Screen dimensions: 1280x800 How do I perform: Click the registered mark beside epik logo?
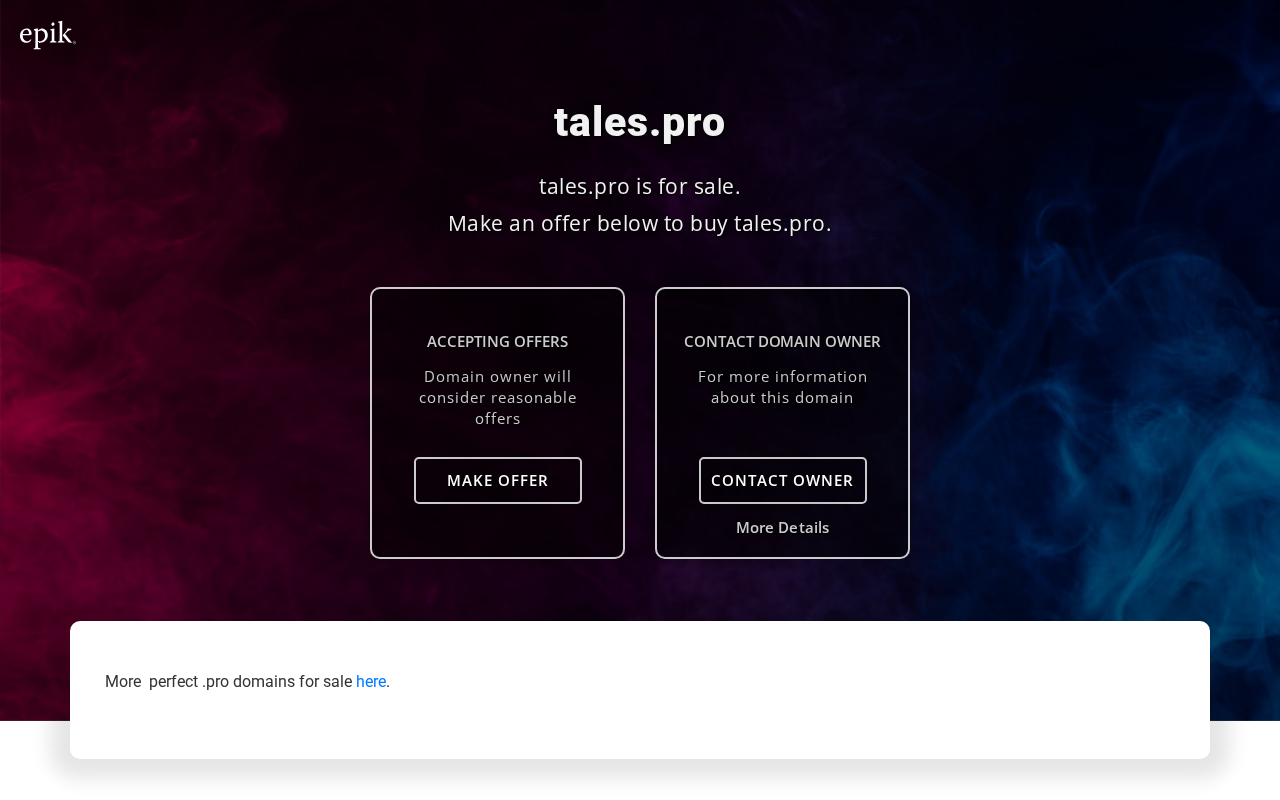click(74, 43)
